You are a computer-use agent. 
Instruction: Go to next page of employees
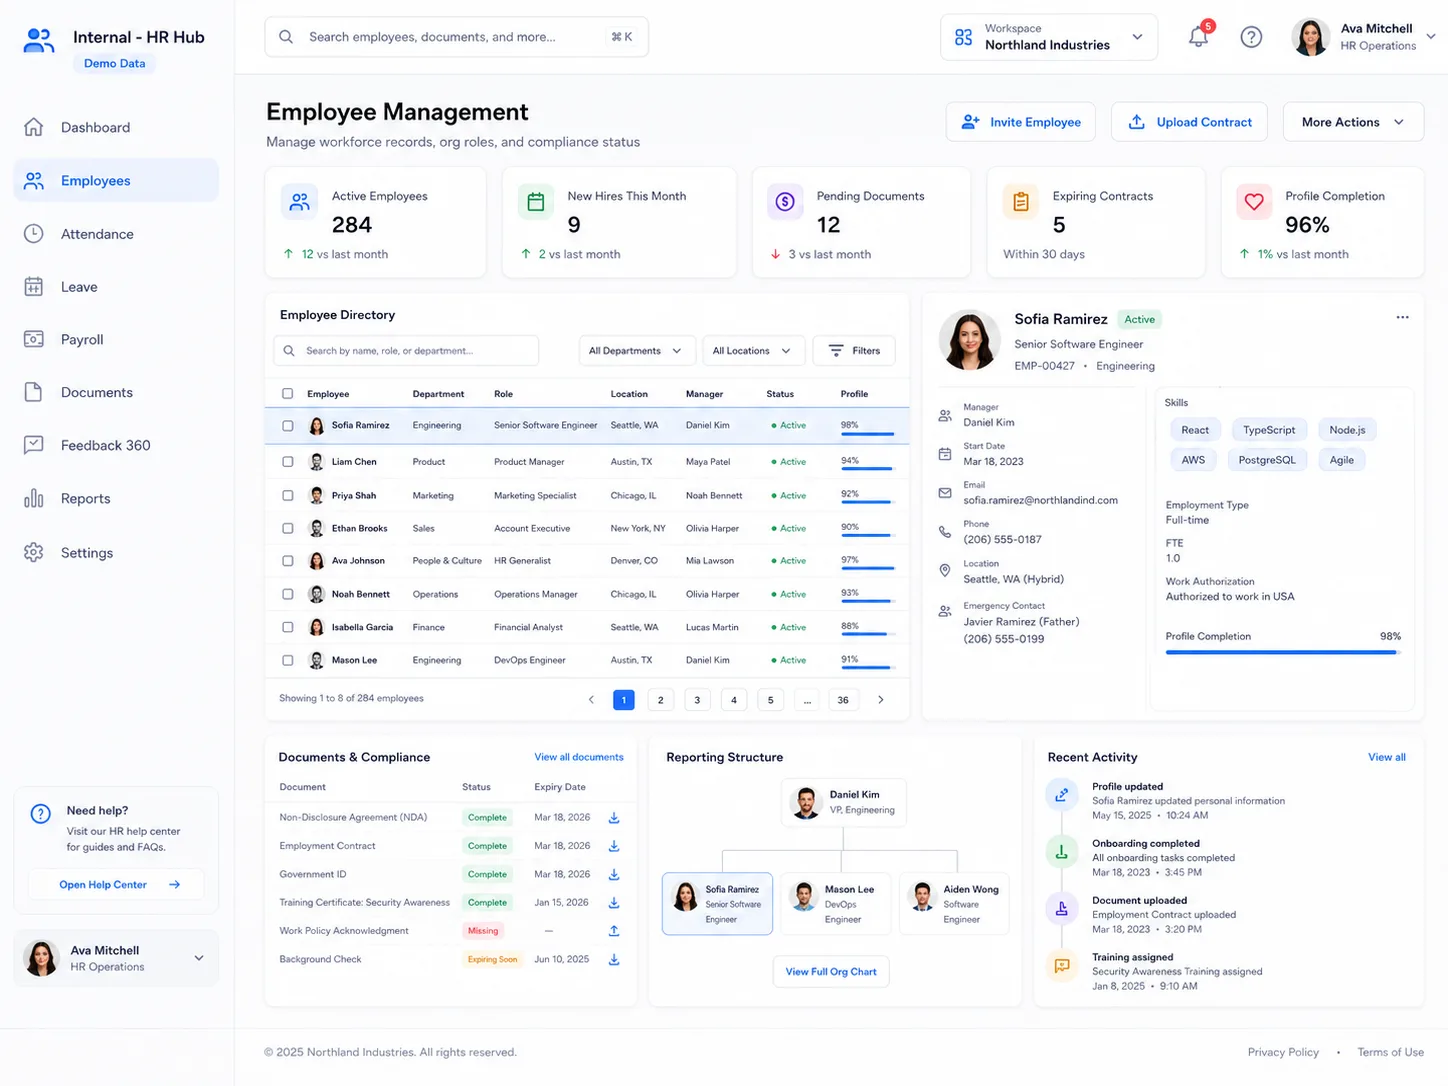881,700
